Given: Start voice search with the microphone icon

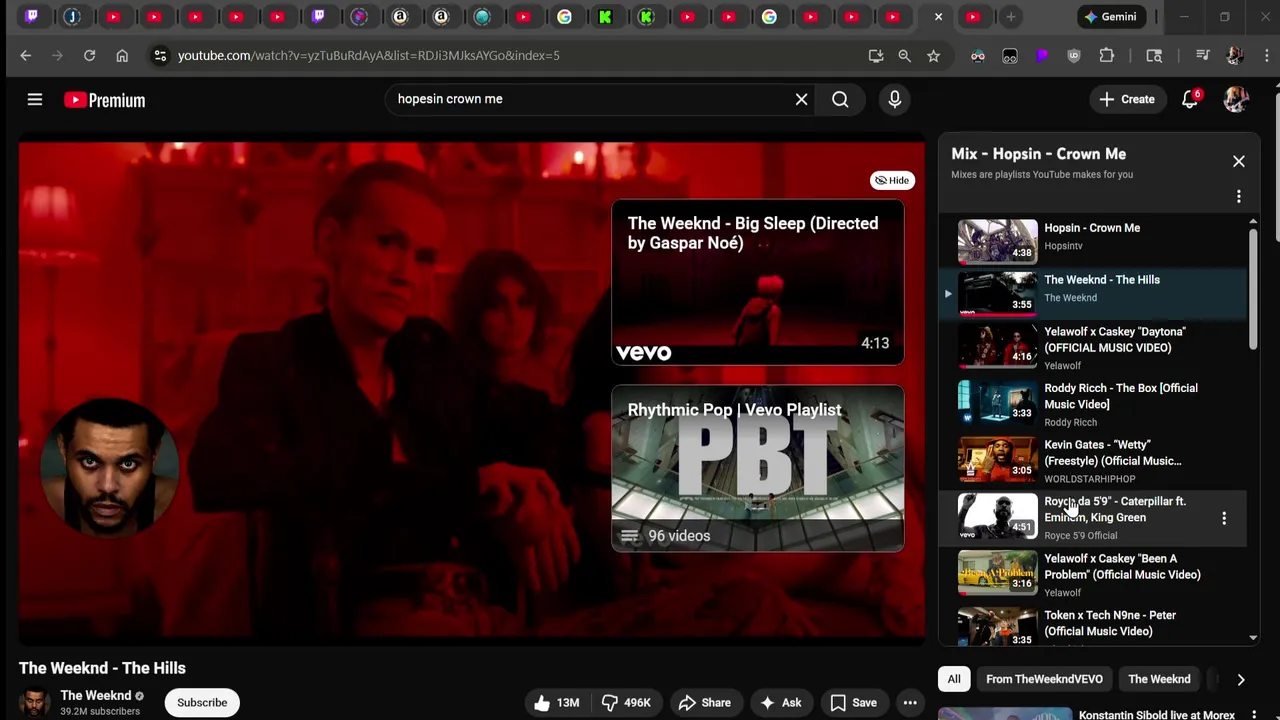Looking at the screenshot, I should click(x=894, y=99).
